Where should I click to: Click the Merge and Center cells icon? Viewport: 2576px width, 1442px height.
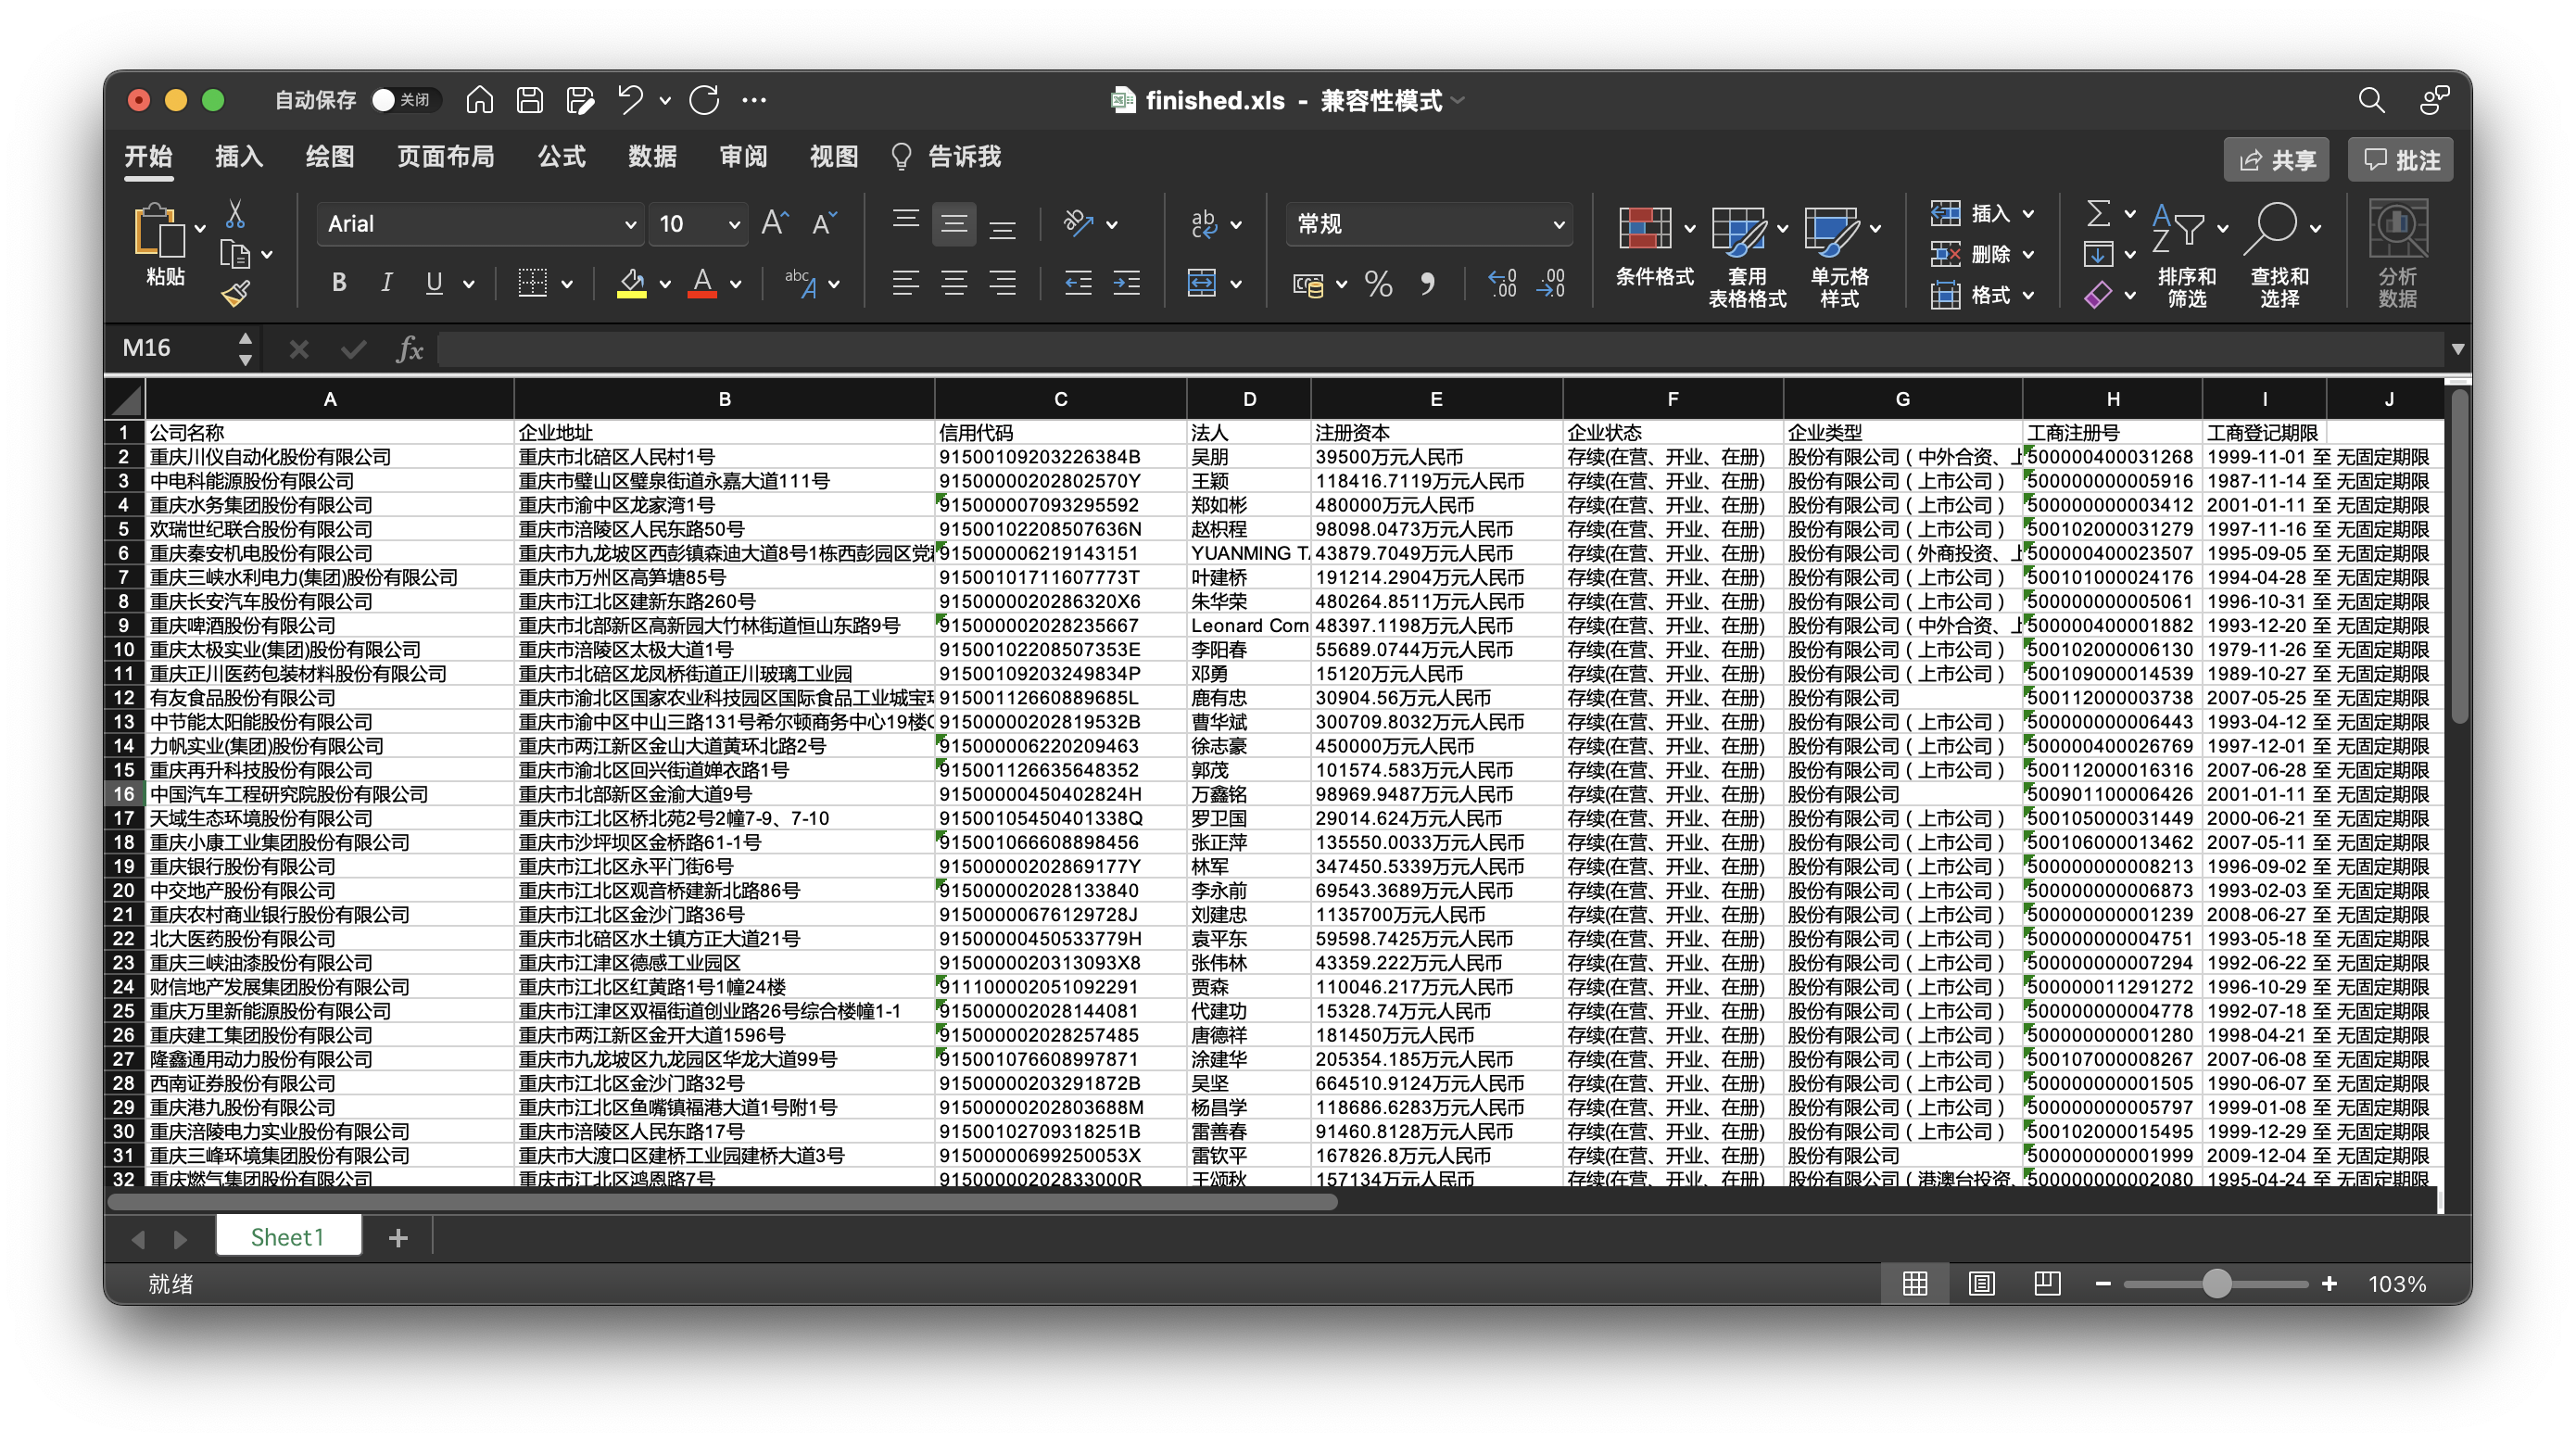click(x=1201, y=283)
